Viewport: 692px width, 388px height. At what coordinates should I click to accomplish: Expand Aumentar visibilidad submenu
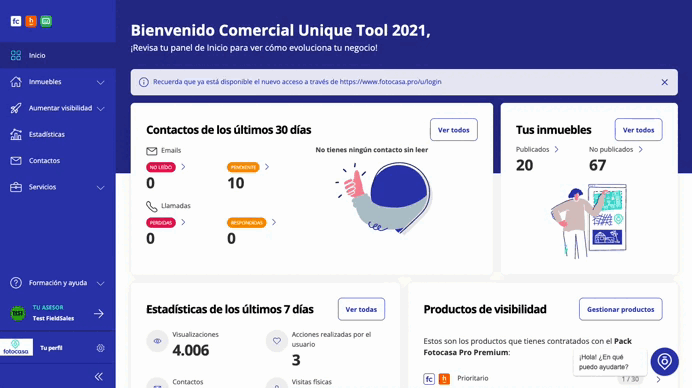click(101, 109)
